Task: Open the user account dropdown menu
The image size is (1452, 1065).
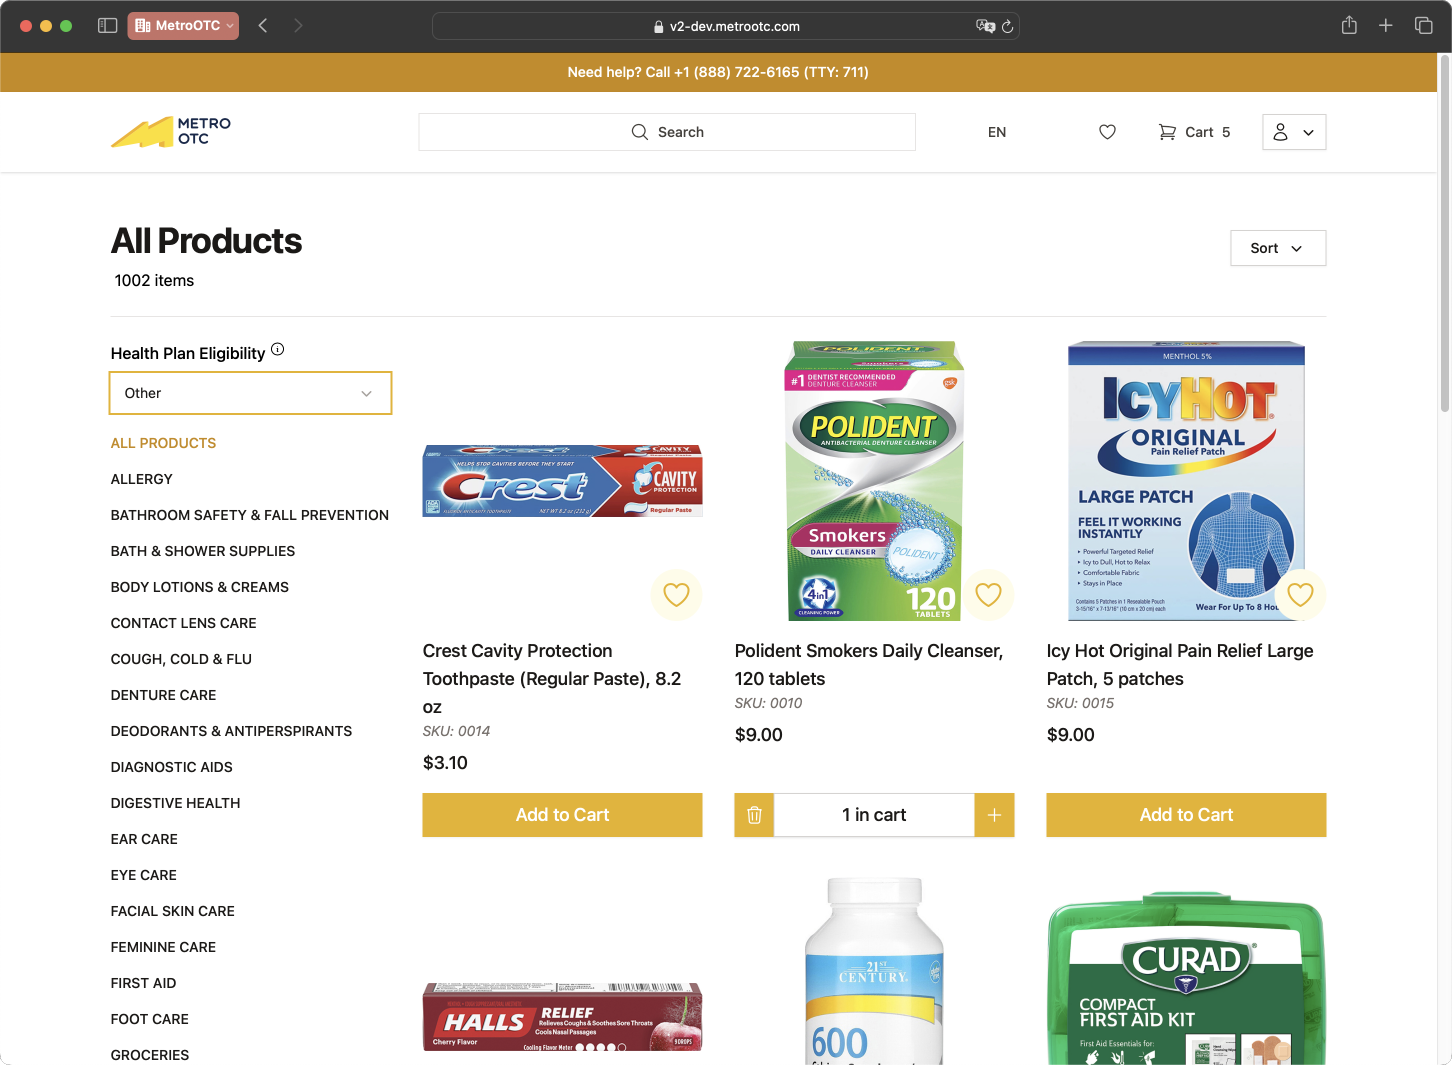Action: 1294,132
